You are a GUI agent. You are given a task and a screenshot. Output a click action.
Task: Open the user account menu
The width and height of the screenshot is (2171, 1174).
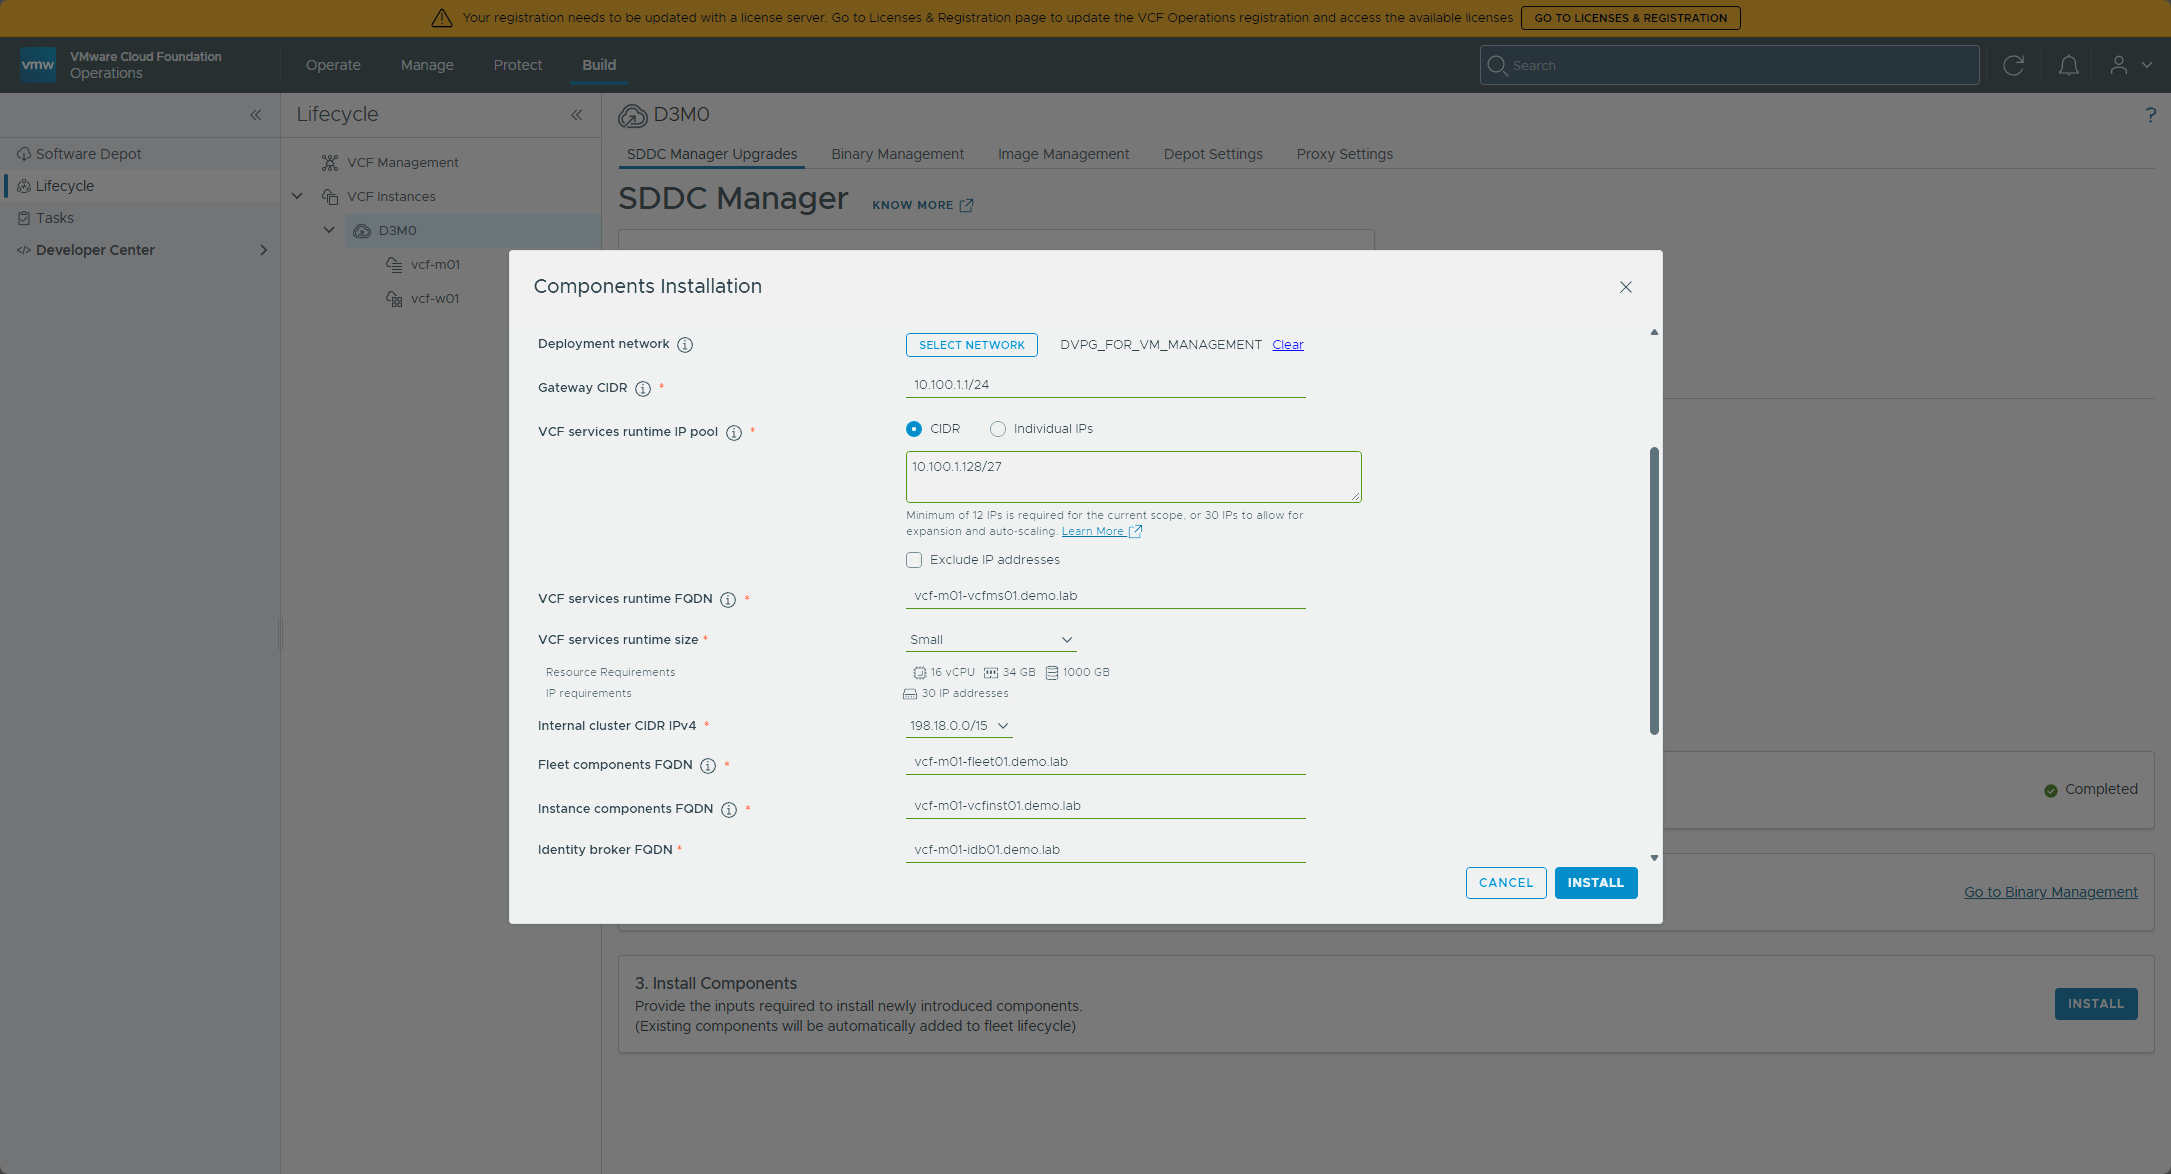[2130, 65]
